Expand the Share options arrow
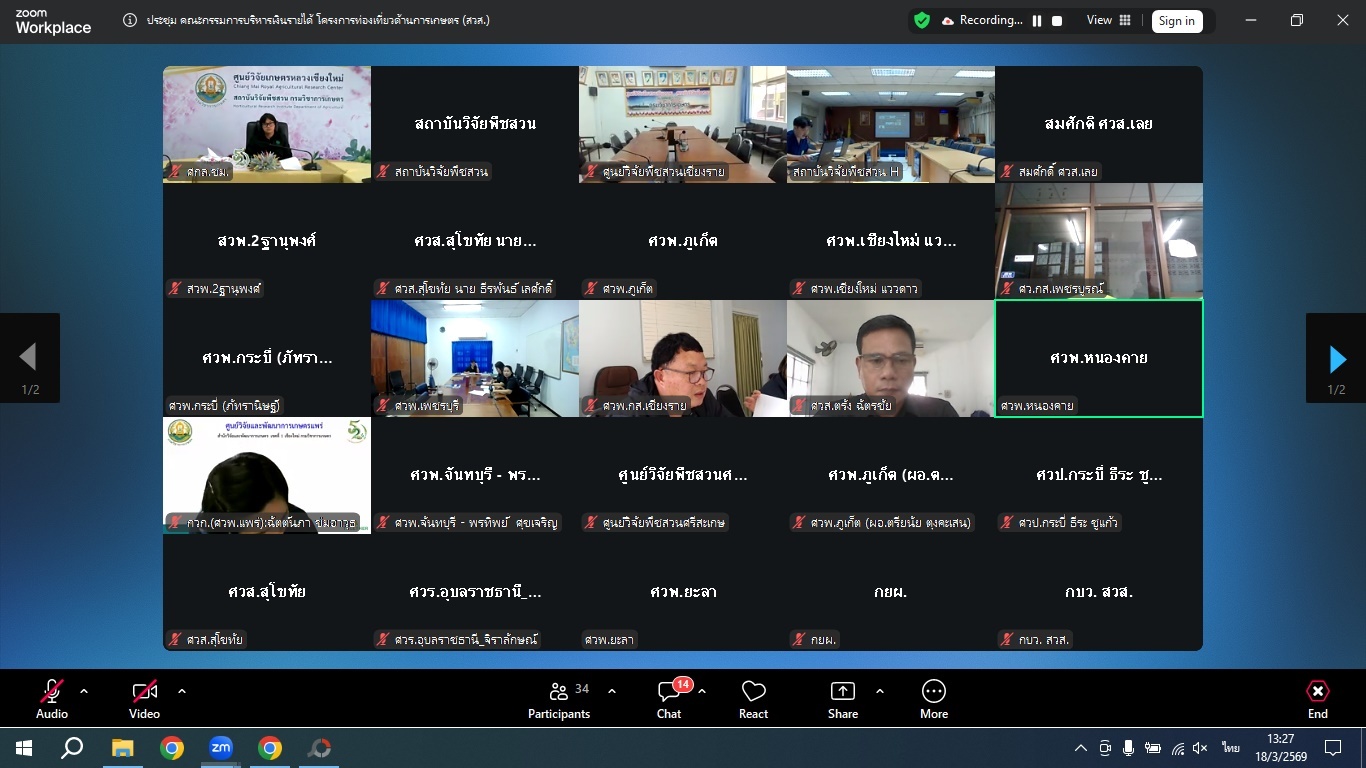 tap(880, 691)
